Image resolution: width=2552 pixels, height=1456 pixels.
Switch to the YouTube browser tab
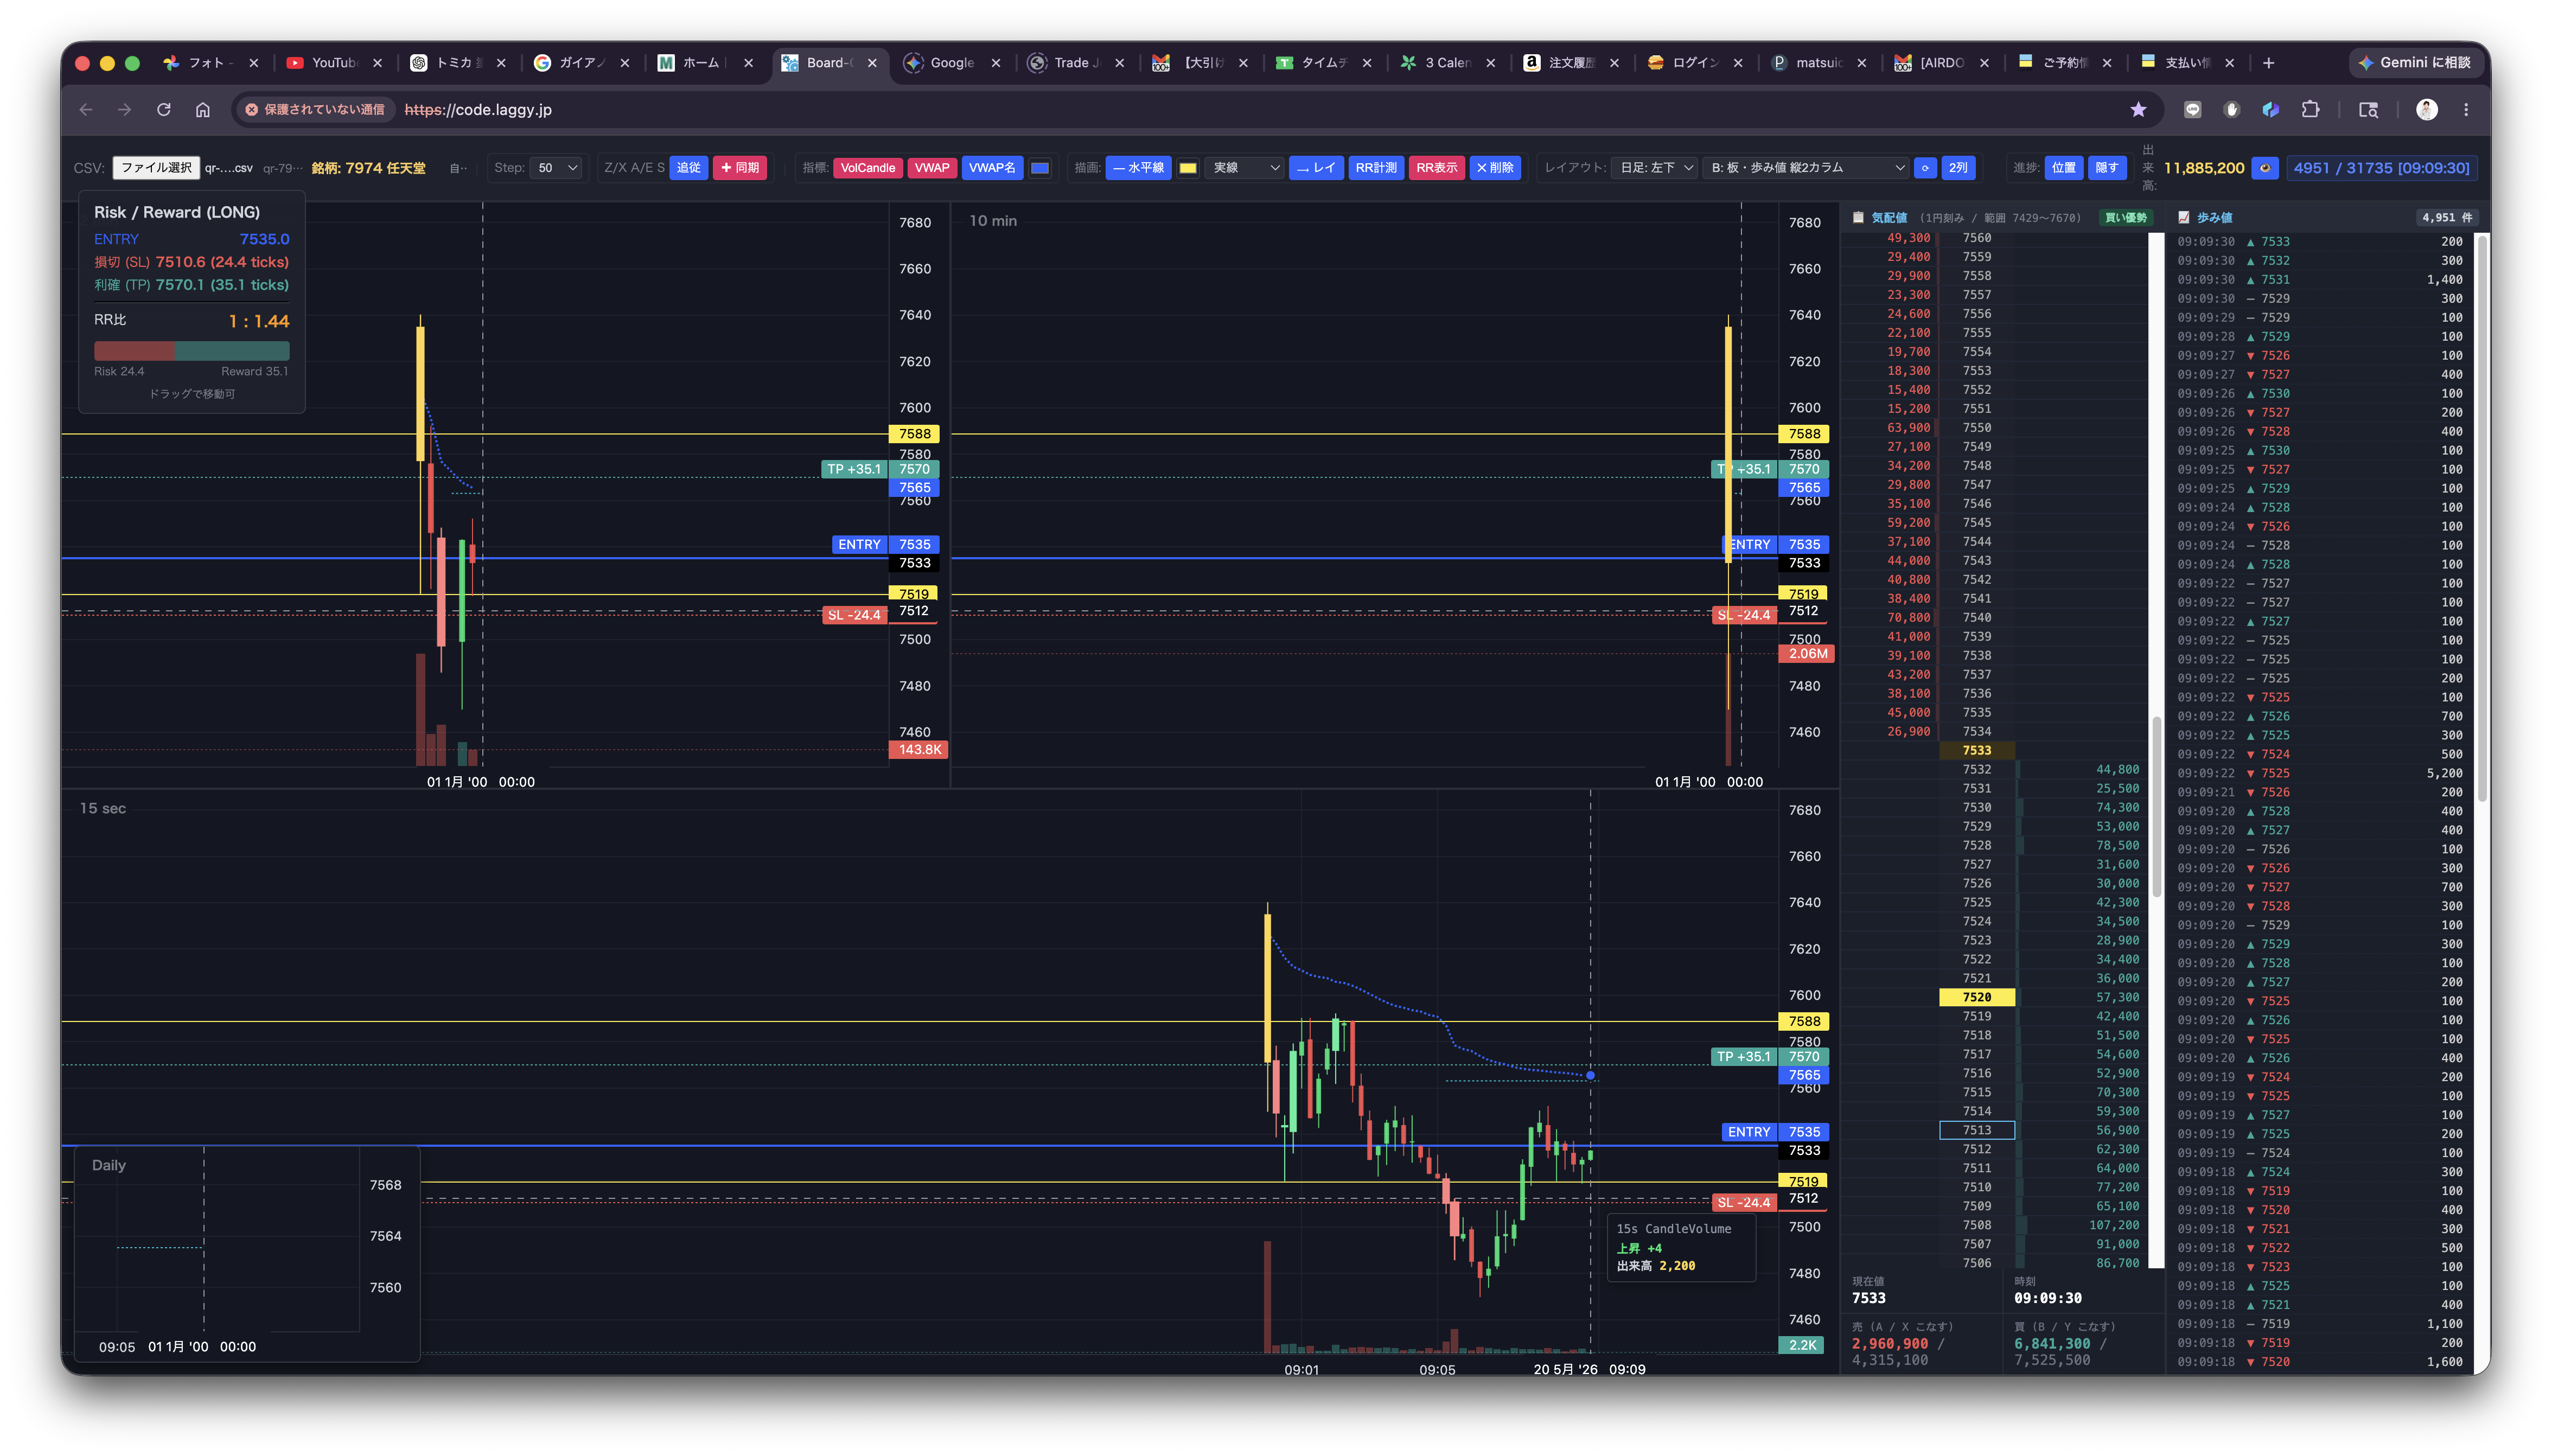point(334,63)
